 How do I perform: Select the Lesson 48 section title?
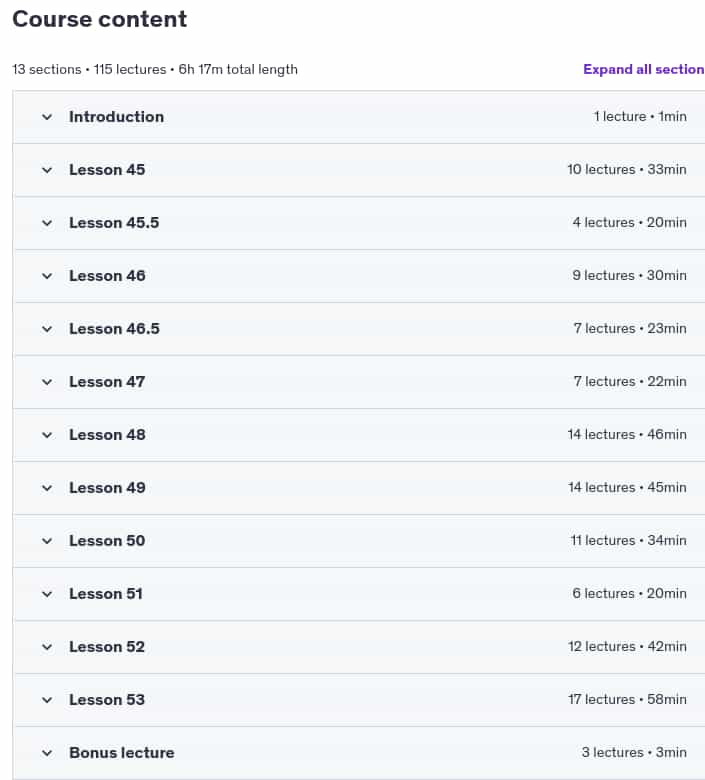click(107, 435)
